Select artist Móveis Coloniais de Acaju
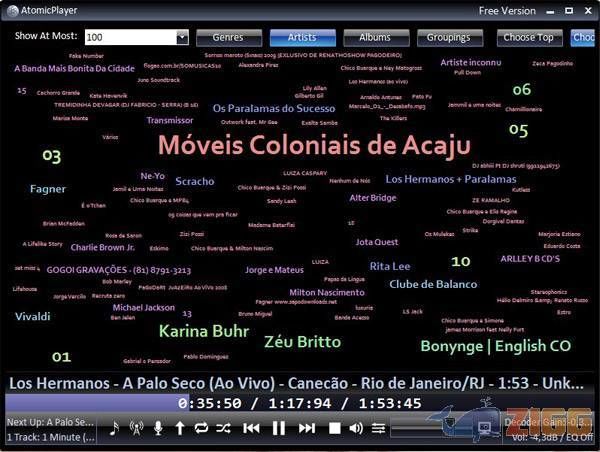The width and height of the screenshot is (600, 452). 314,145
